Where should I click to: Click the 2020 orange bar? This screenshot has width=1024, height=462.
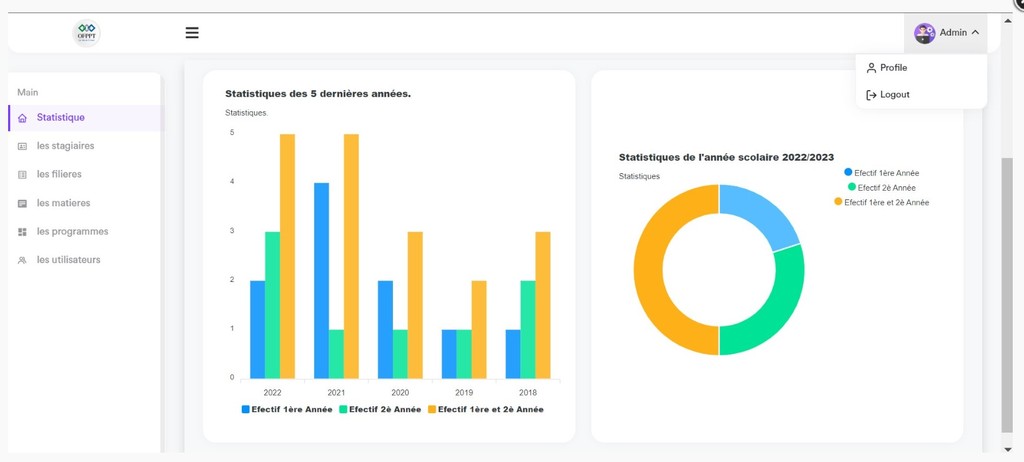click(415, 305)
